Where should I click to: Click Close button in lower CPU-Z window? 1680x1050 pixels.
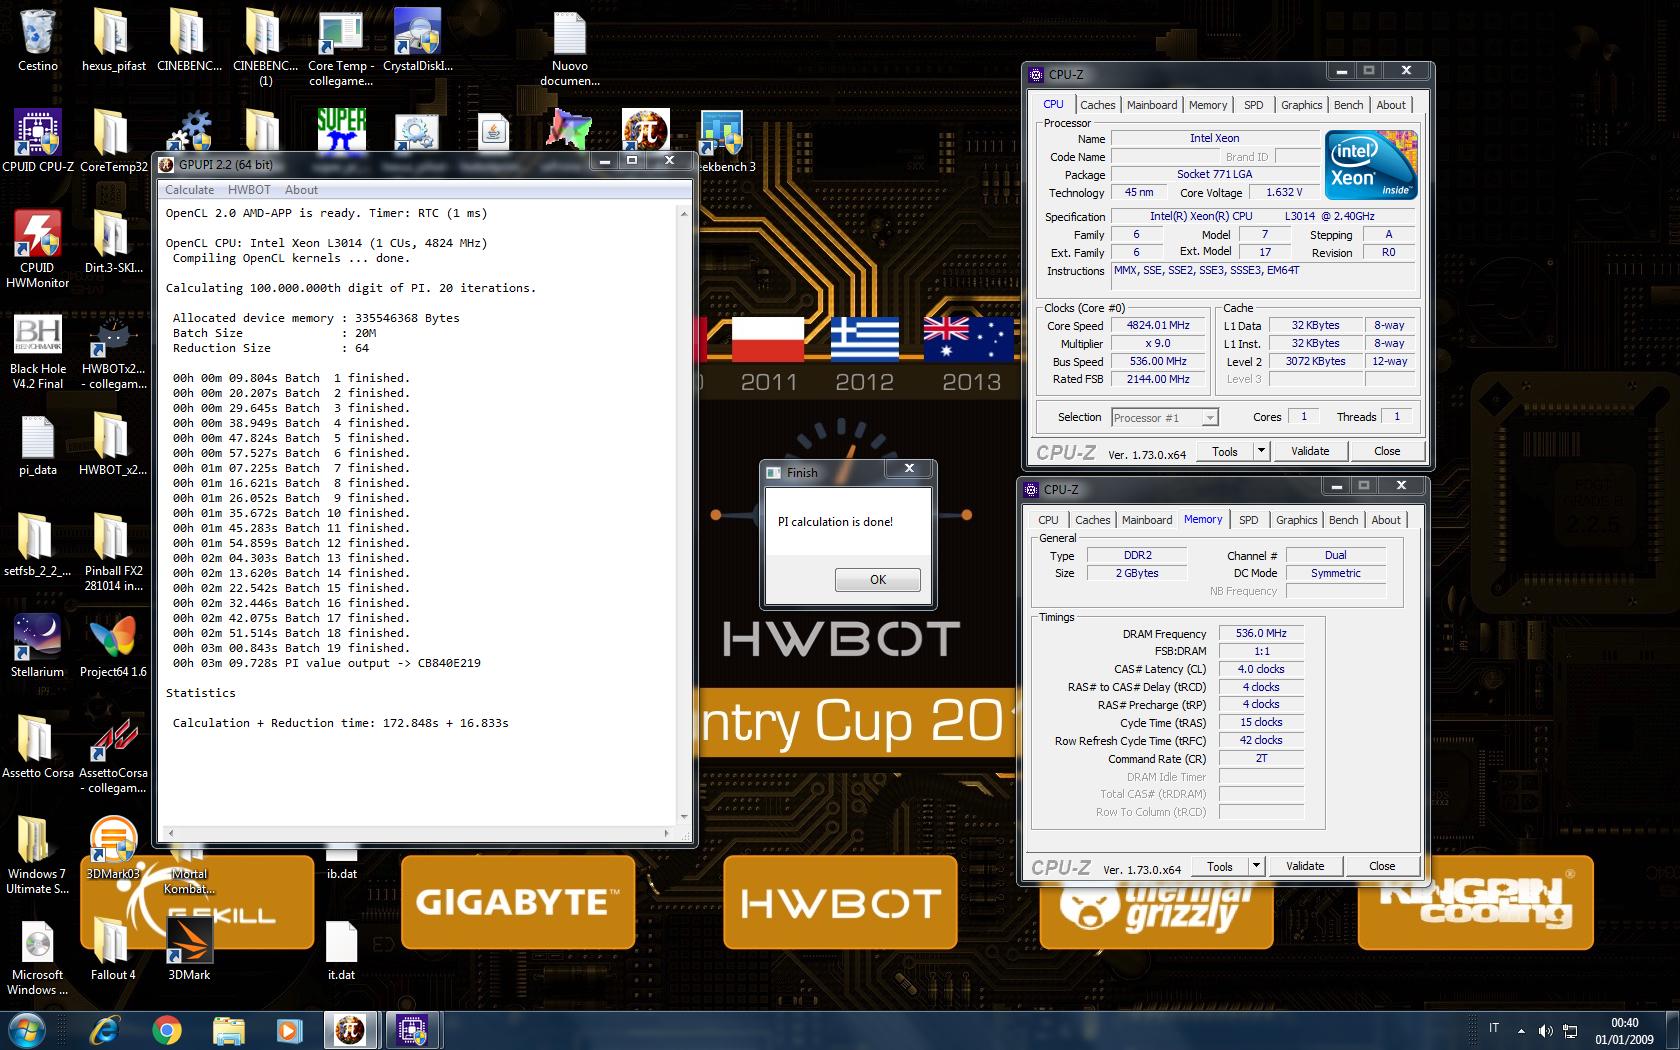click(1382, 866)
